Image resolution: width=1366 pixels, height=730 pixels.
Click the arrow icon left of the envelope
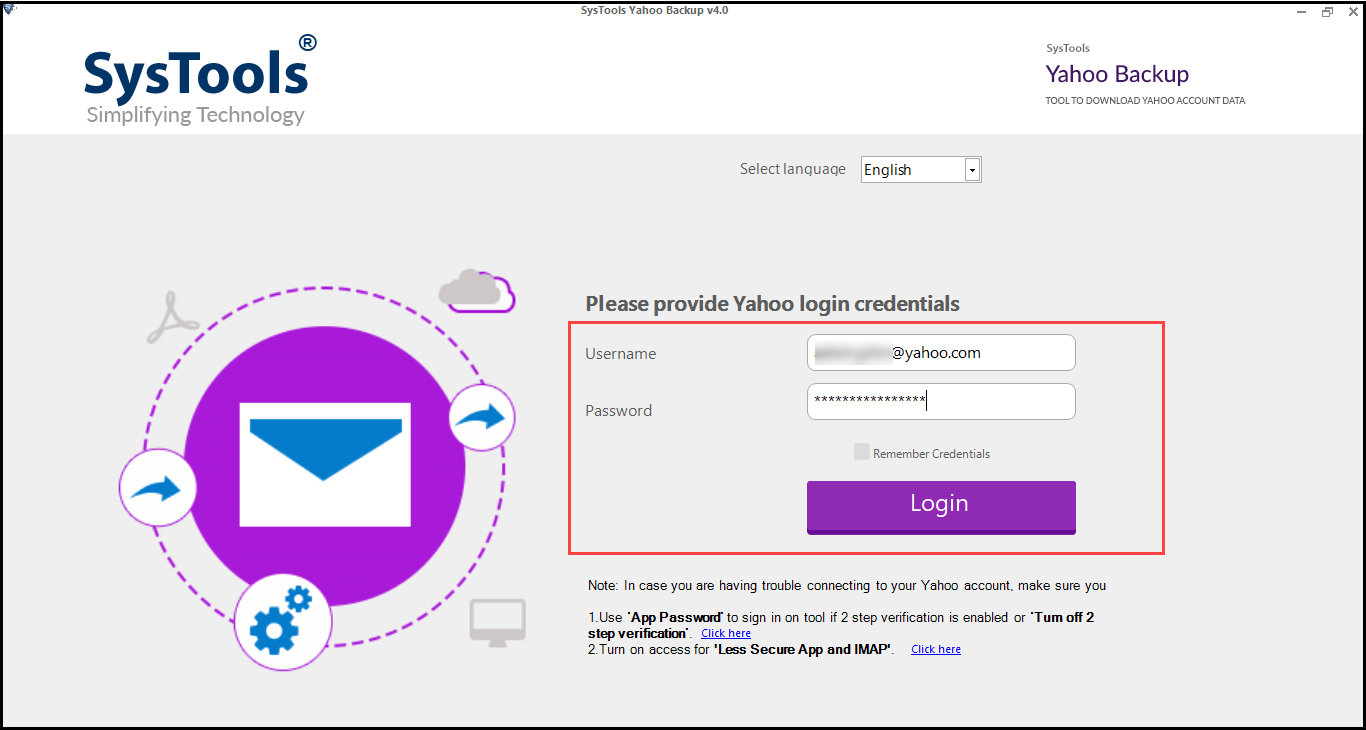click(x=157, y=489)
